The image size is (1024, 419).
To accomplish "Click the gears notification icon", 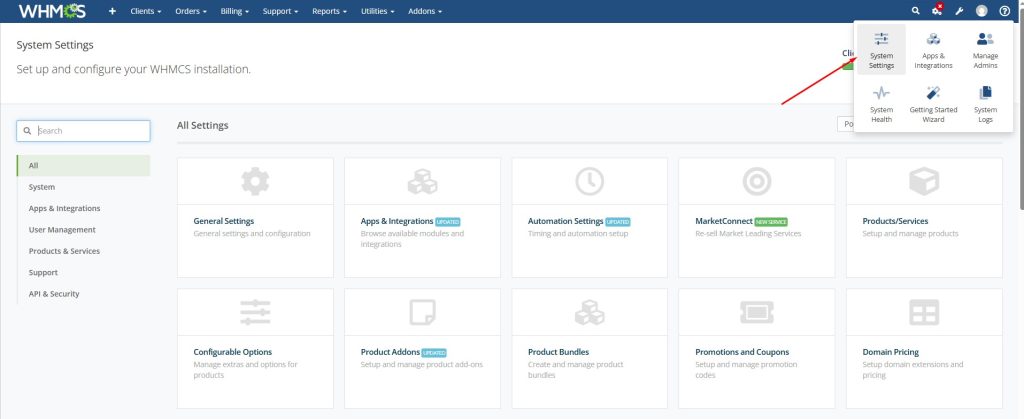I will 937,10.
